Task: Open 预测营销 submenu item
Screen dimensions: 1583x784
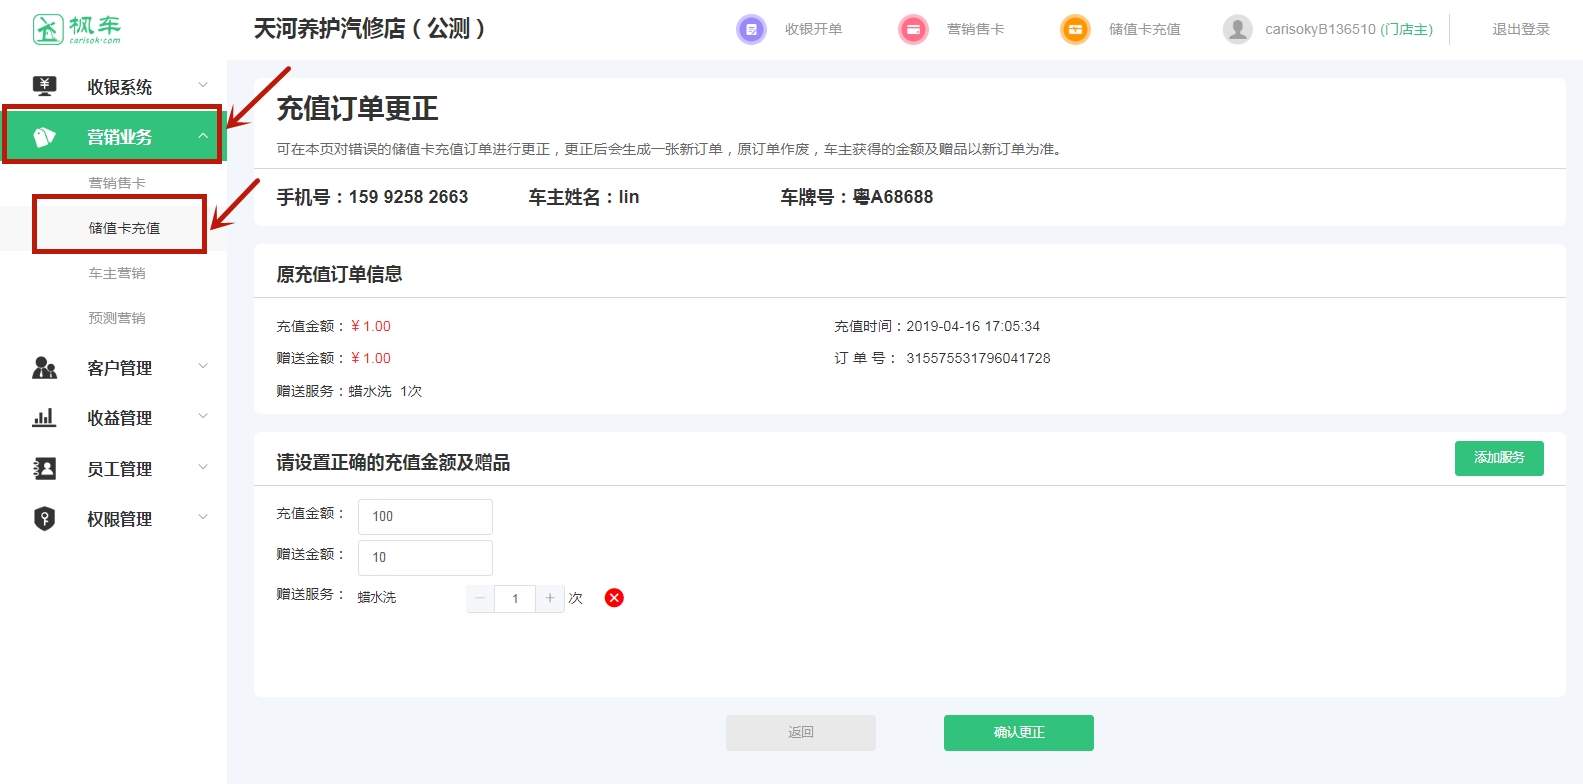Action: [x=117, y=318]
